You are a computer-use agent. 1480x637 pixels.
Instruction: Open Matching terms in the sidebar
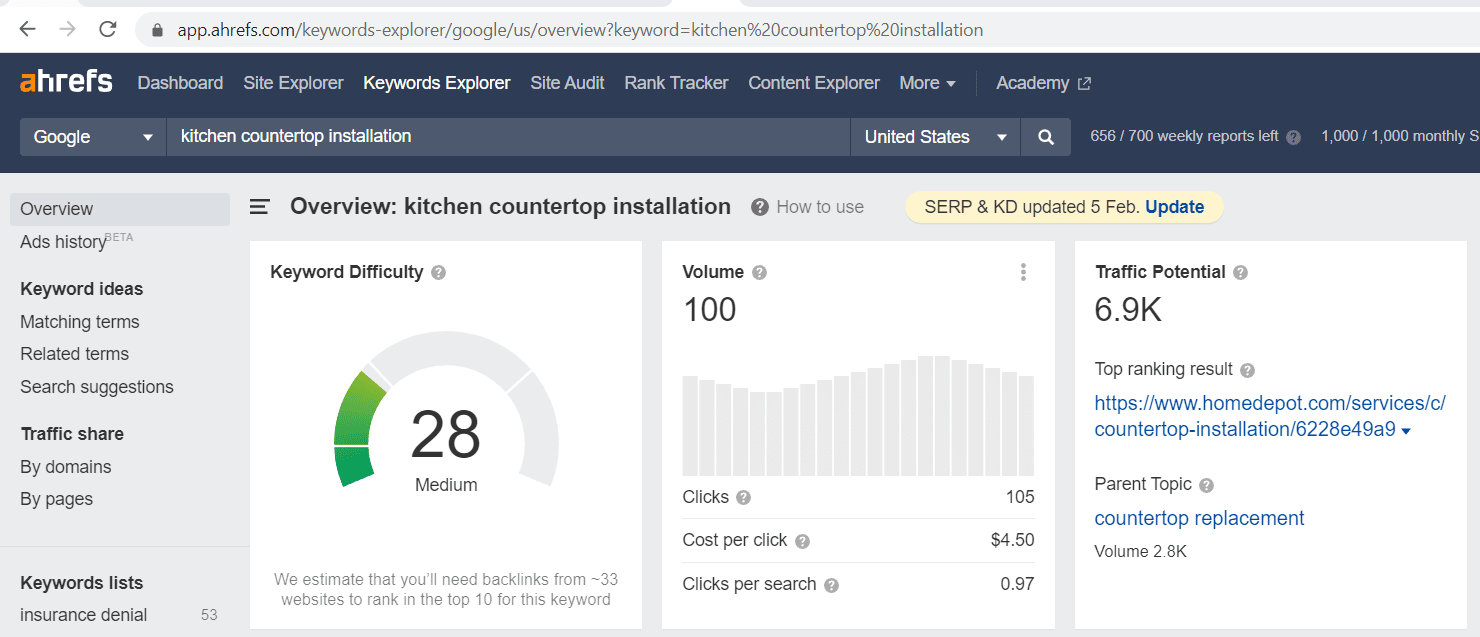[80, 322]
